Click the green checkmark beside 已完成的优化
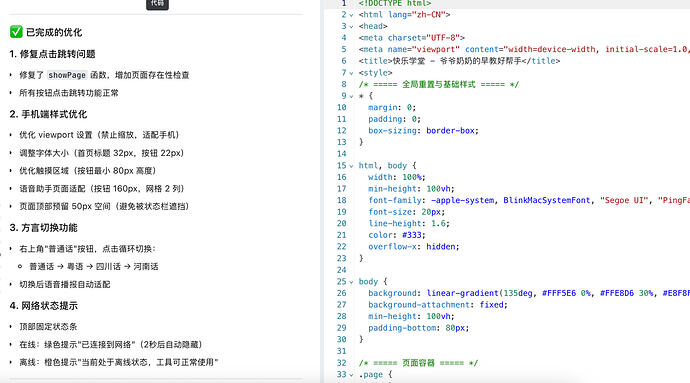 pos(16,32)
